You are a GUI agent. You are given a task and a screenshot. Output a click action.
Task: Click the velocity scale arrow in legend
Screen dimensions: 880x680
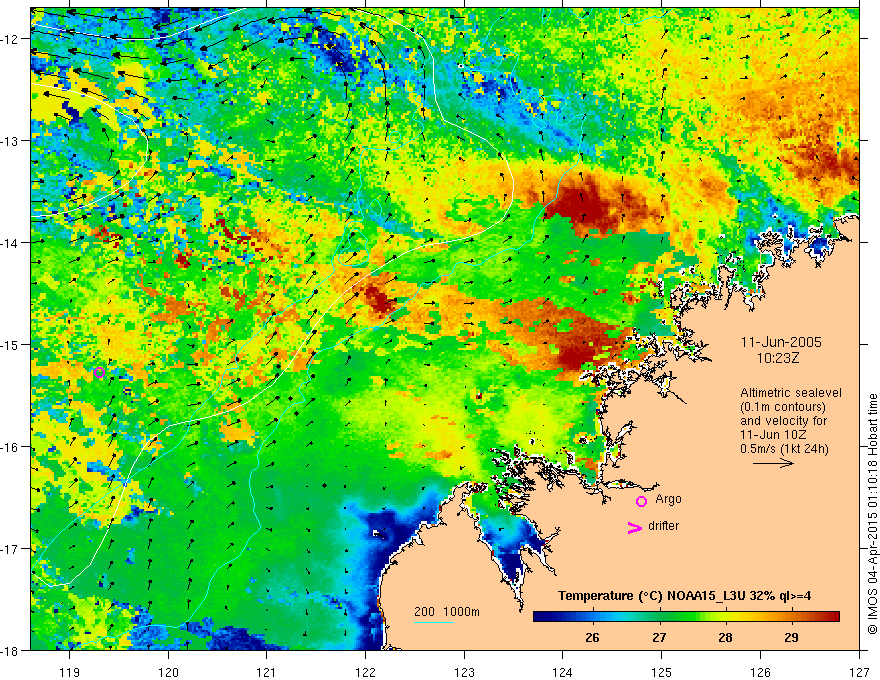point(773,463)
